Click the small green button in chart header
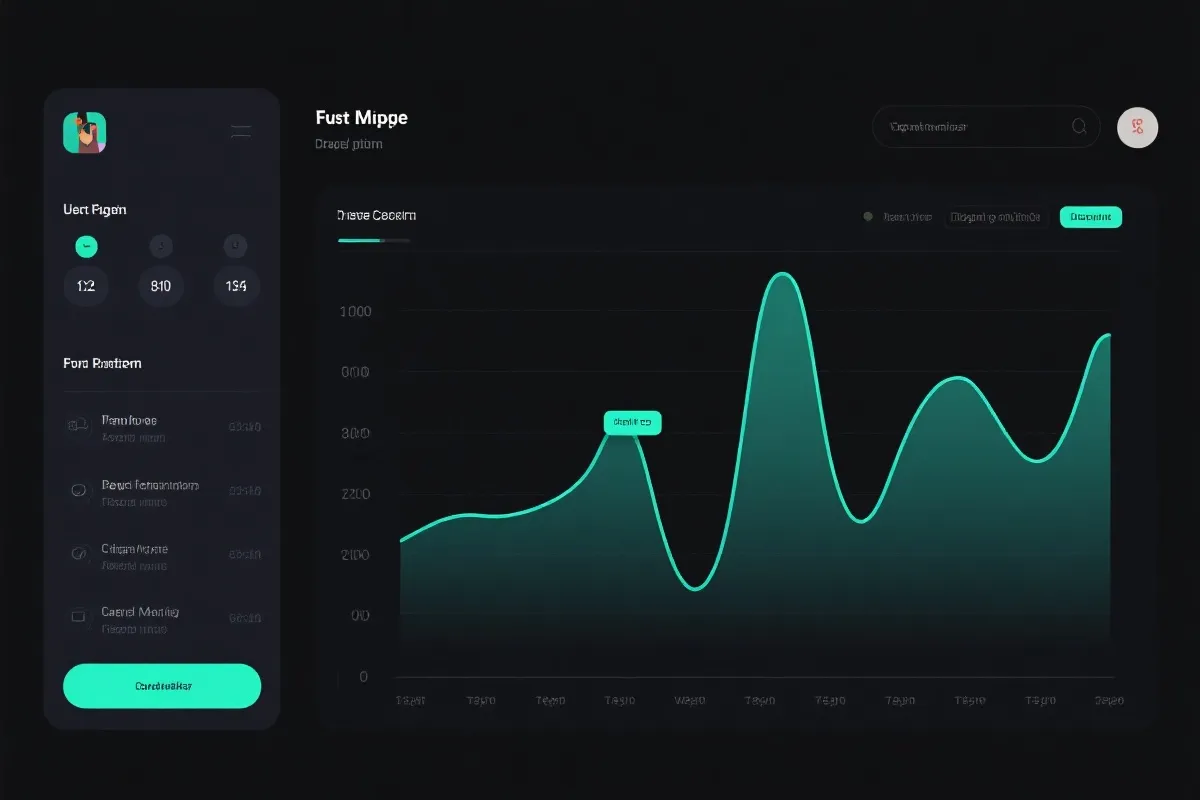 pos(1090,217)
